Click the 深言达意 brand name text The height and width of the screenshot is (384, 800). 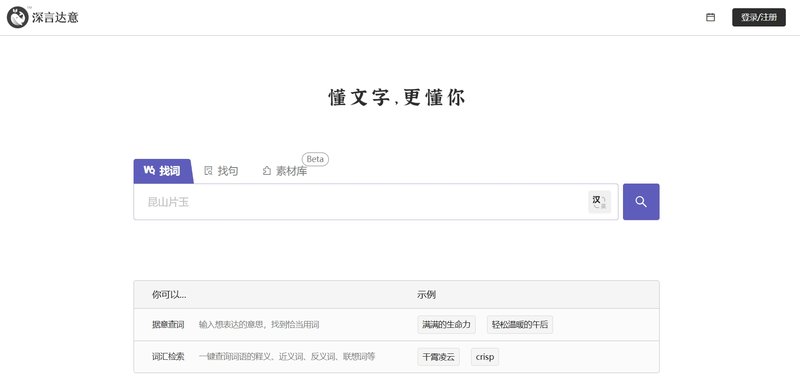click(x=55, y=18)
